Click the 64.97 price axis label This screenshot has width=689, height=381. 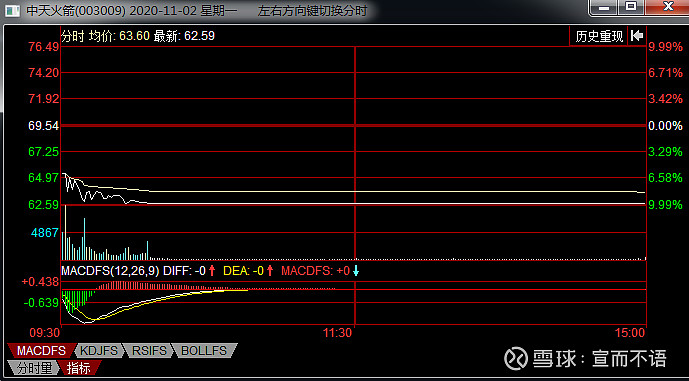[x=44, y=178]
